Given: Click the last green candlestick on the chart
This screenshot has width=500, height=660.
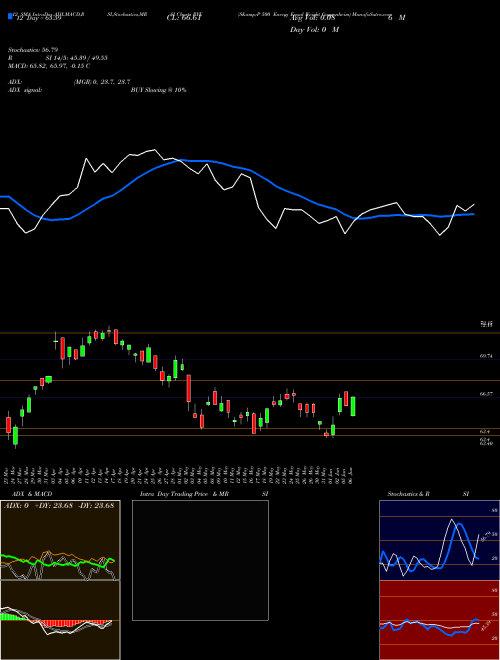Looking at the screenshot, I should tap(353, 406).
